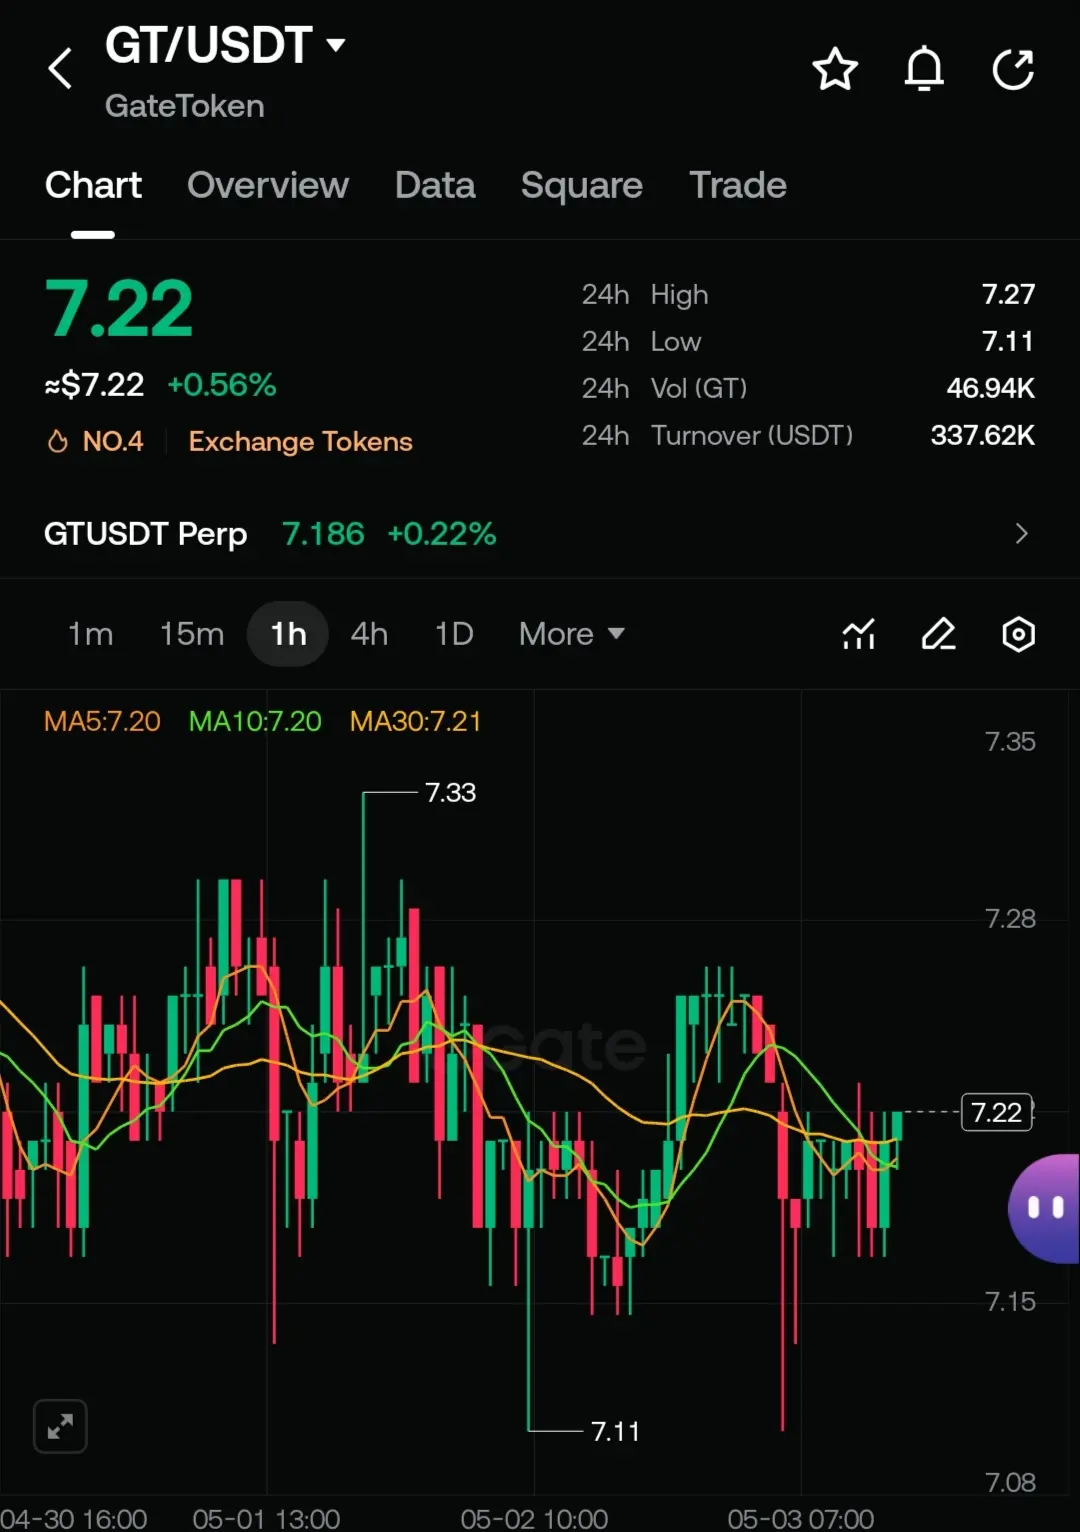1080x1532 pixels.
Task: Tap the Perp price 7.186
Action: coord(323,534)
